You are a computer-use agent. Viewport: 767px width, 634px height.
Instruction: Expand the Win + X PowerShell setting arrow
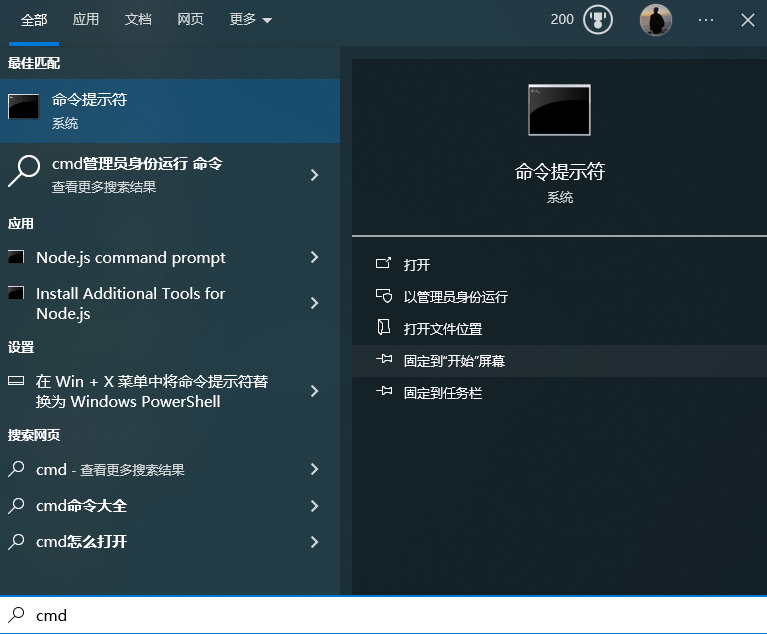pyautogui.click(x=315, y=391)
